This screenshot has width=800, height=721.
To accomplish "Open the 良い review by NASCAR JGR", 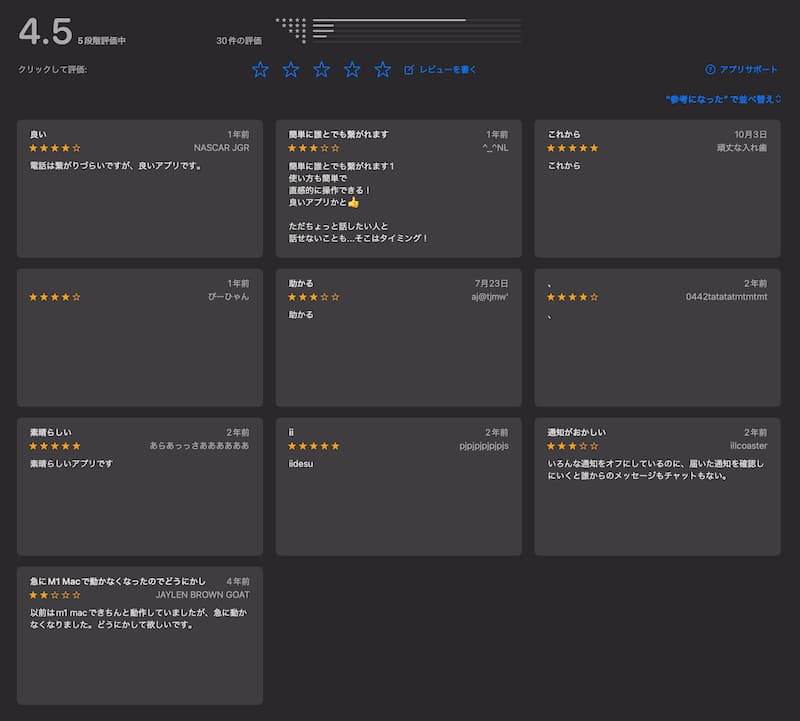I will (140, 189).
